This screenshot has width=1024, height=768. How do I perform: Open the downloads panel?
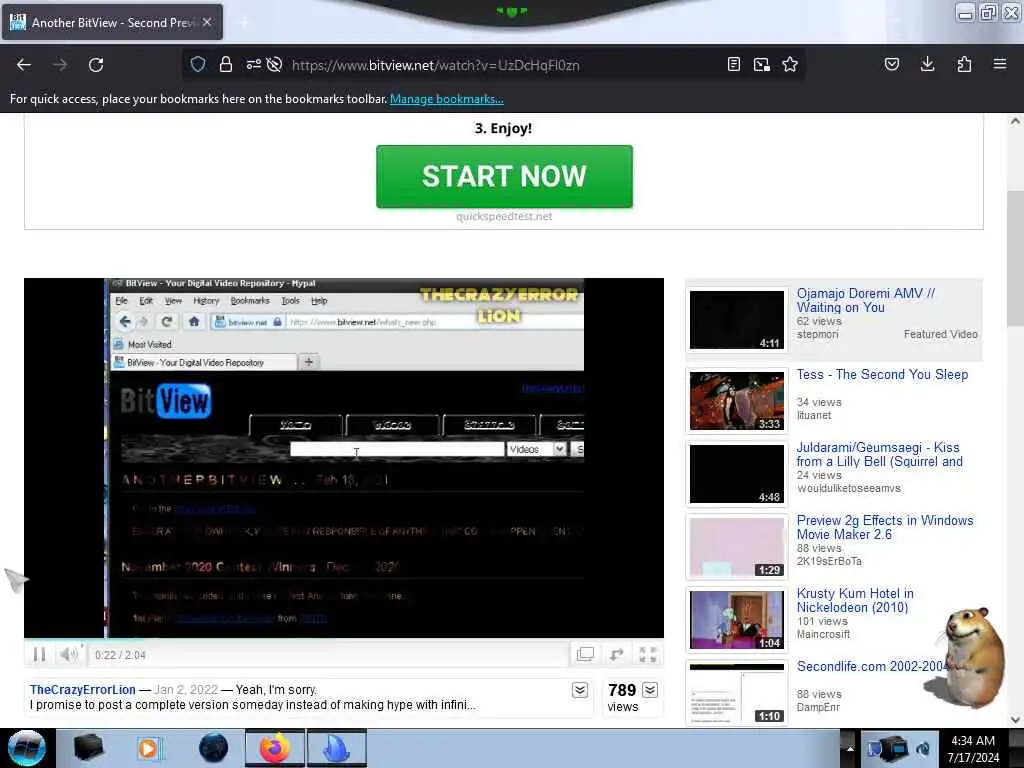click(x=927, y=64)
